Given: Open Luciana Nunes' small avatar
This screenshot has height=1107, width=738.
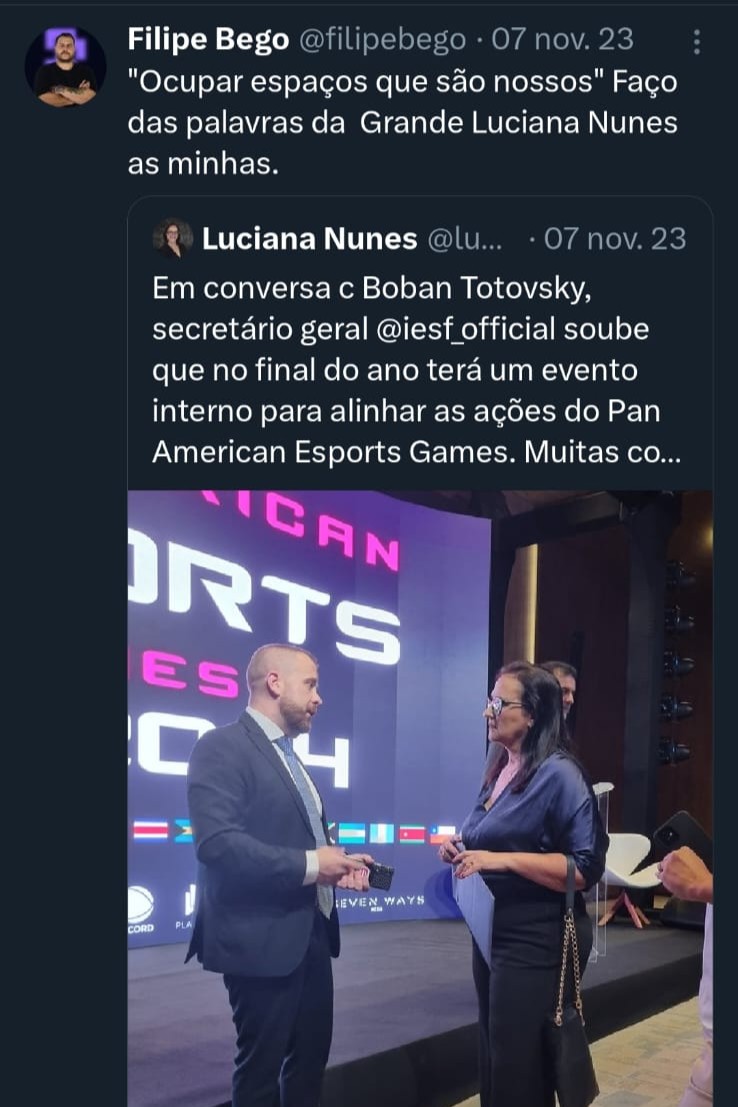Looking at the screenshot, I should click(x=173, y=239).
